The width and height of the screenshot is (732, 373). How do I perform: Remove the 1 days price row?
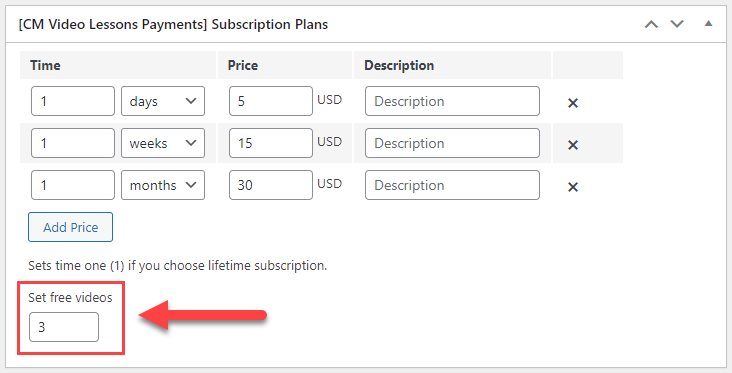click(x=573, y=103)
